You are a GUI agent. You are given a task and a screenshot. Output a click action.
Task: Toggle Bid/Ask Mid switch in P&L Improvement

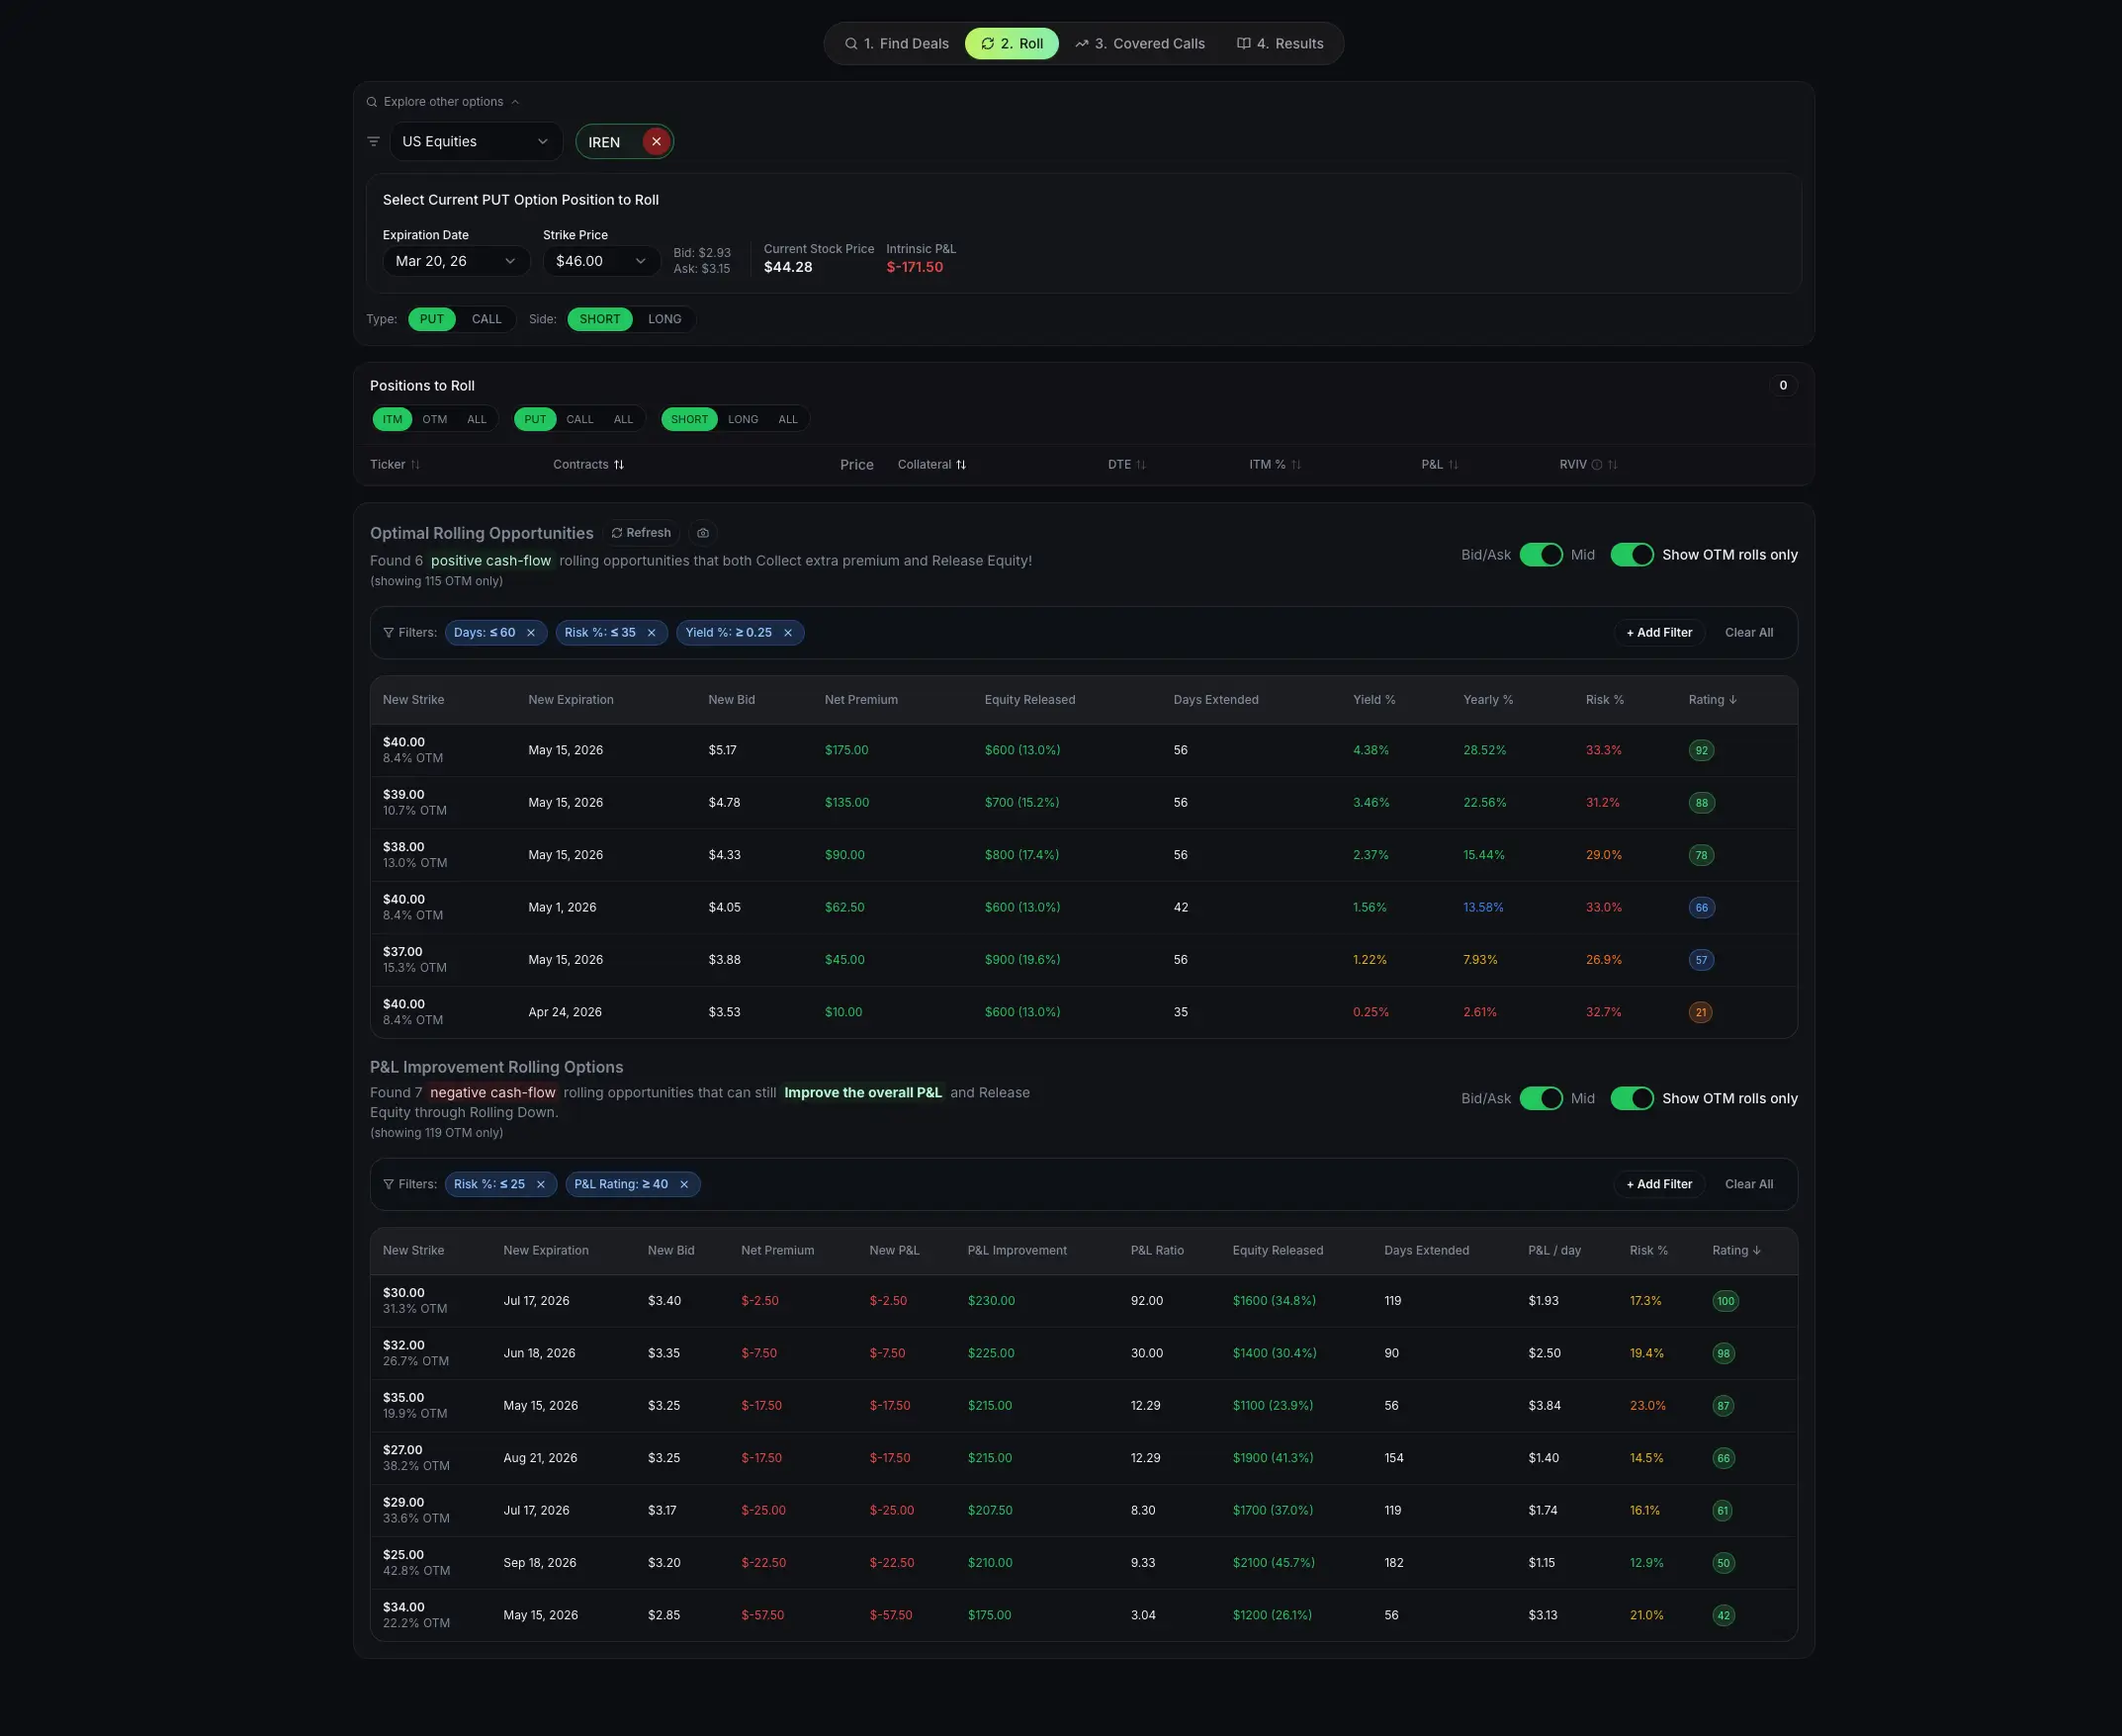coord(1541,1099)
